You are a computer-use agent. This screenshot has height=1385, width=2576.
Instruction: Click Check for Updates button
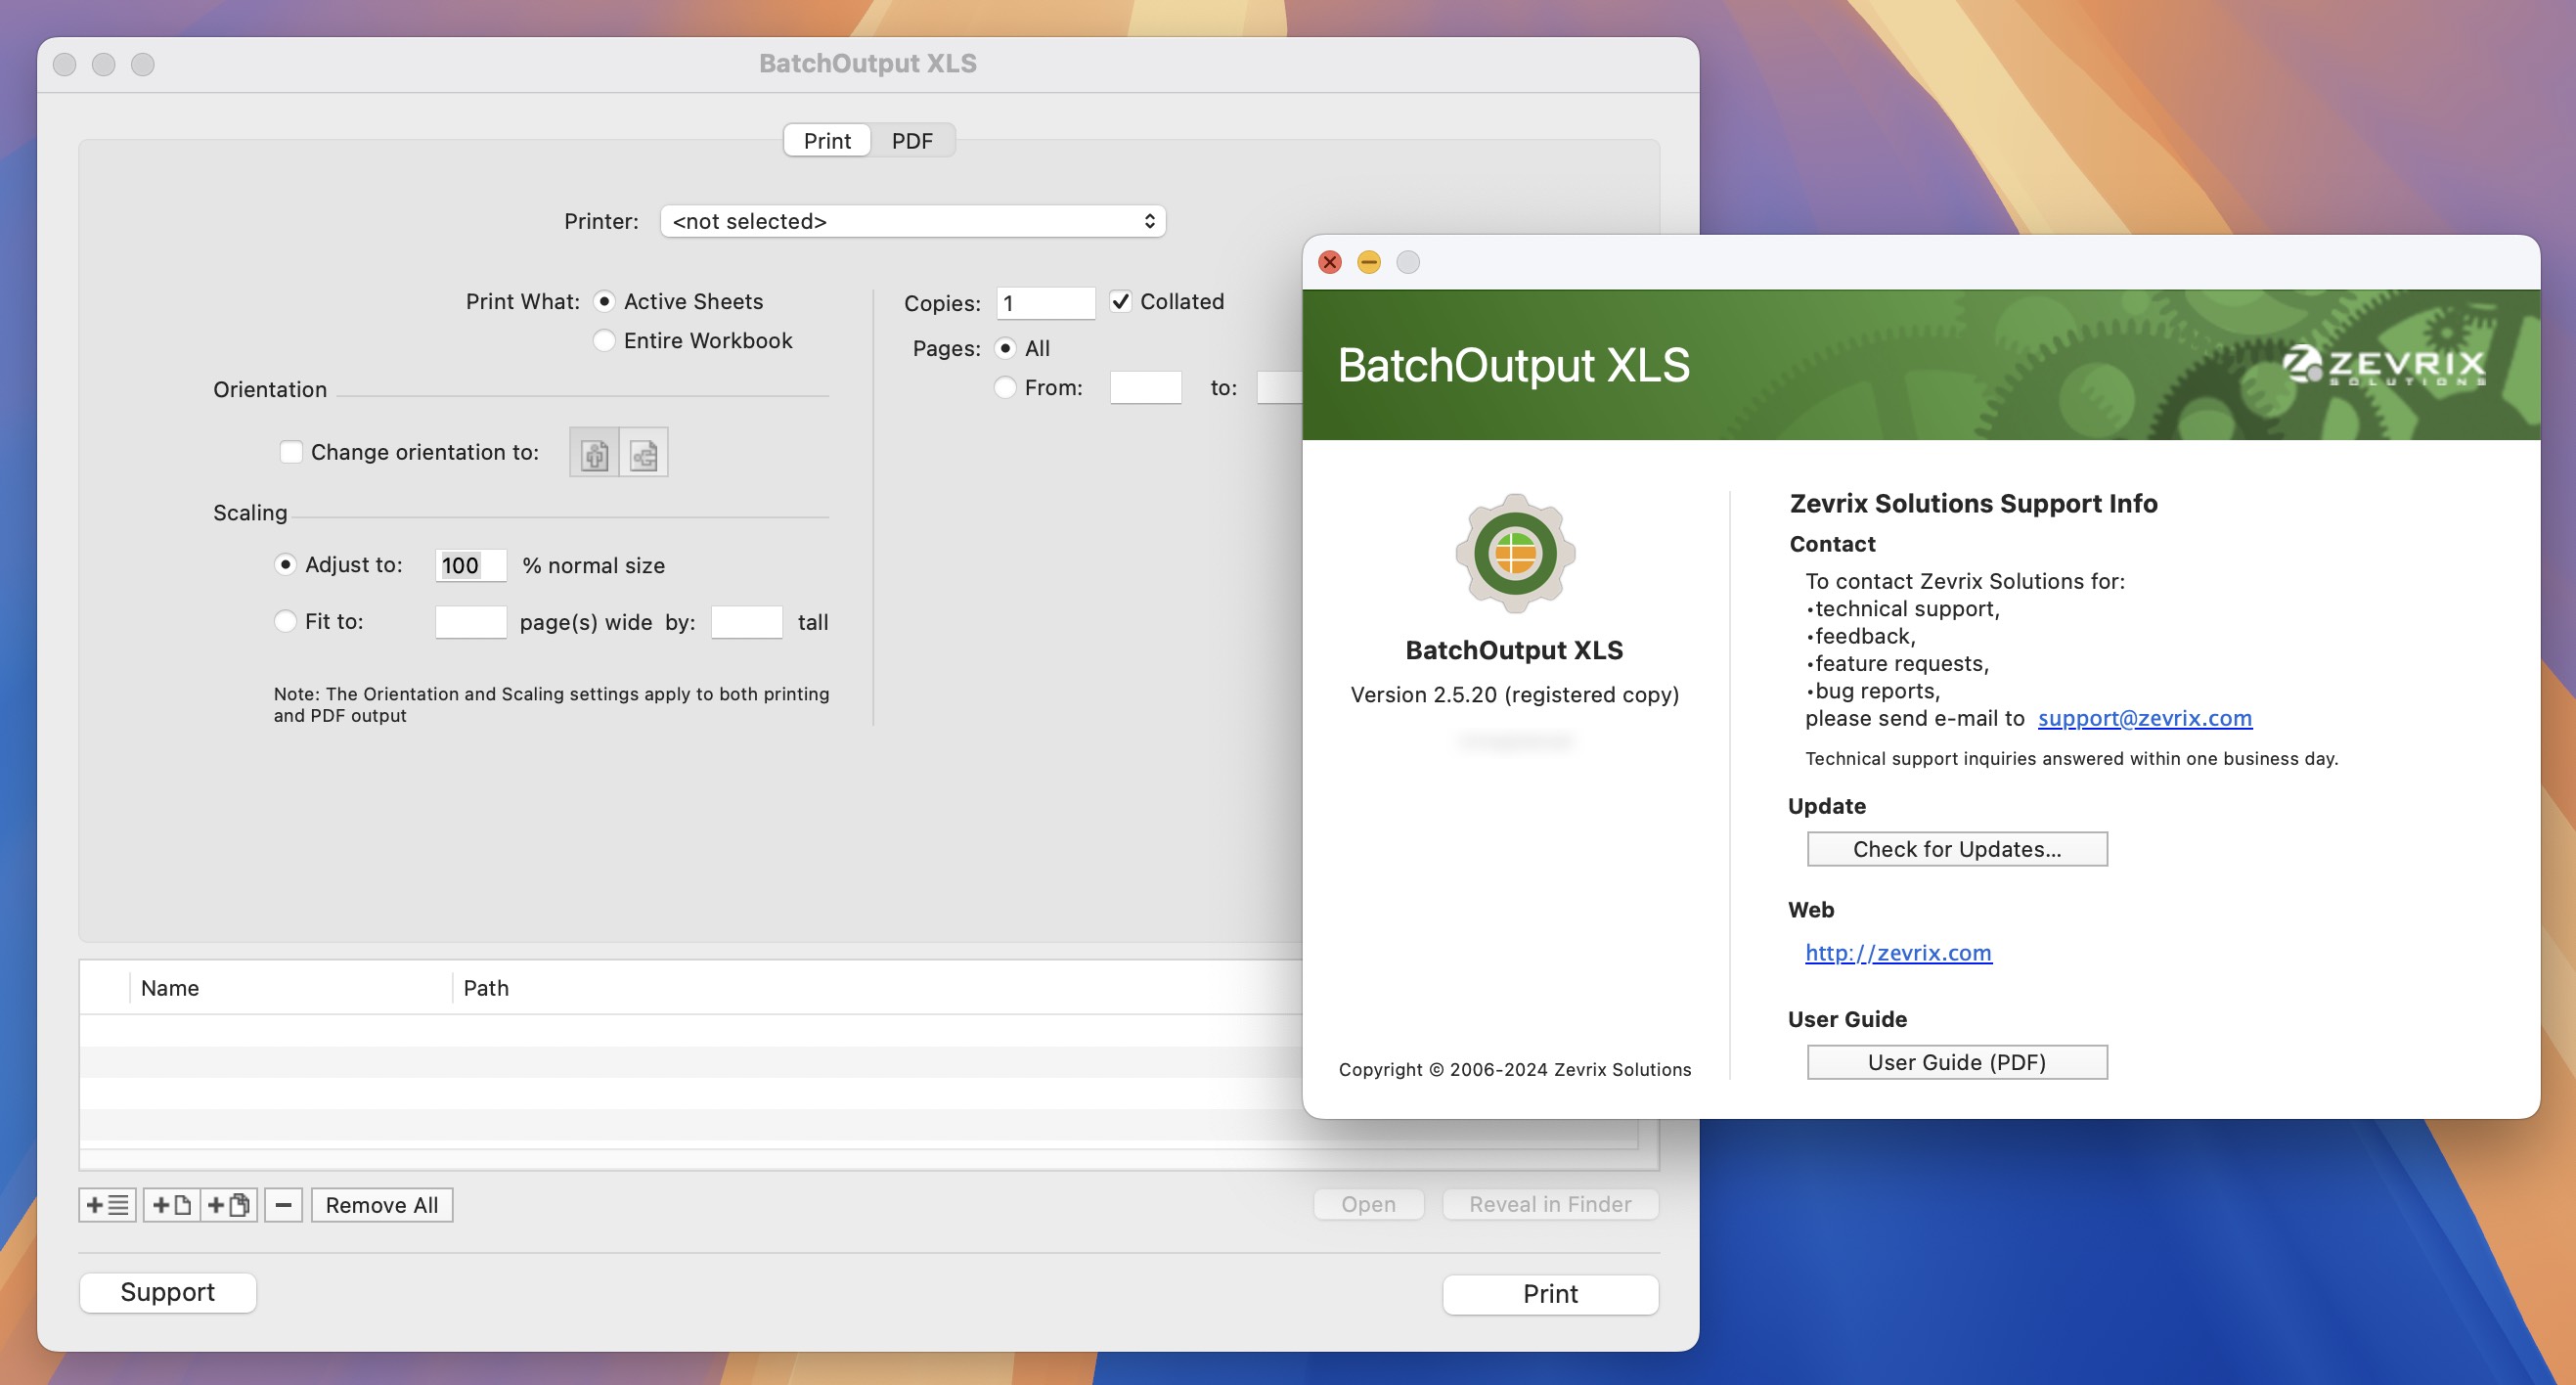[x=1957, y=848]
